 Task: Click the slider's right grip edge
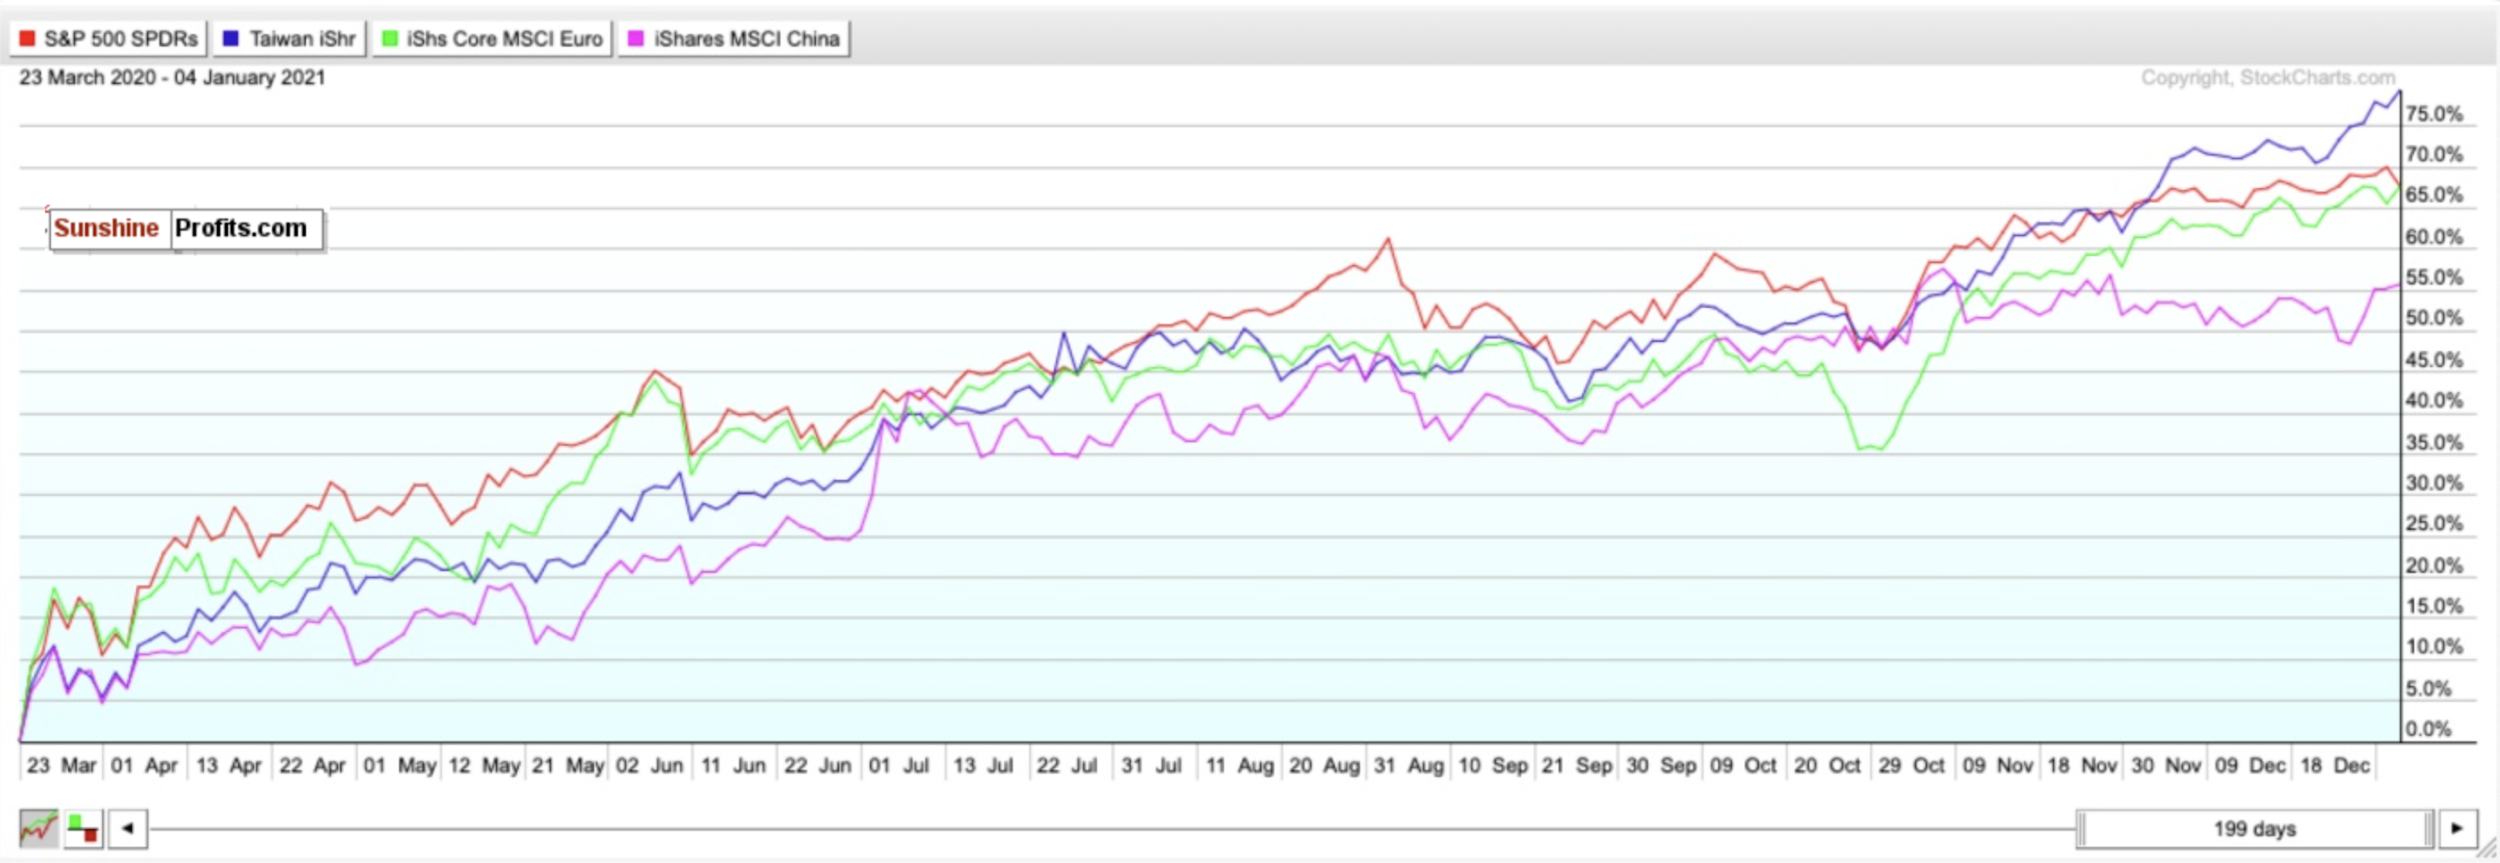pyautogui.click(x=2429, y=829)
